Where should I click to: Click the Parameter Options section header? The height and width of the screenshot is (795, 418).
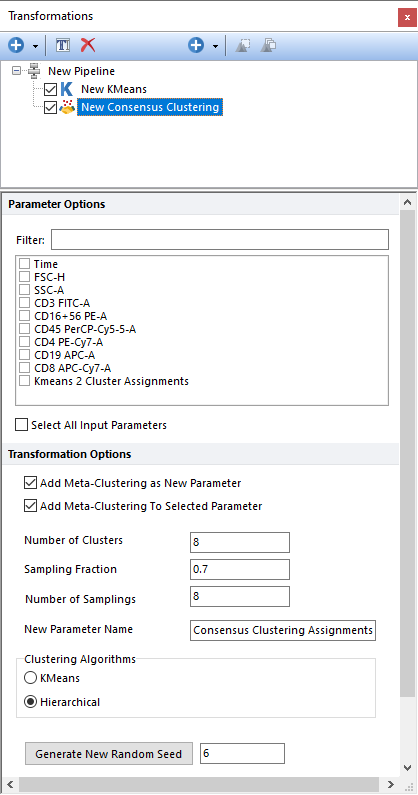pos(201,204)
